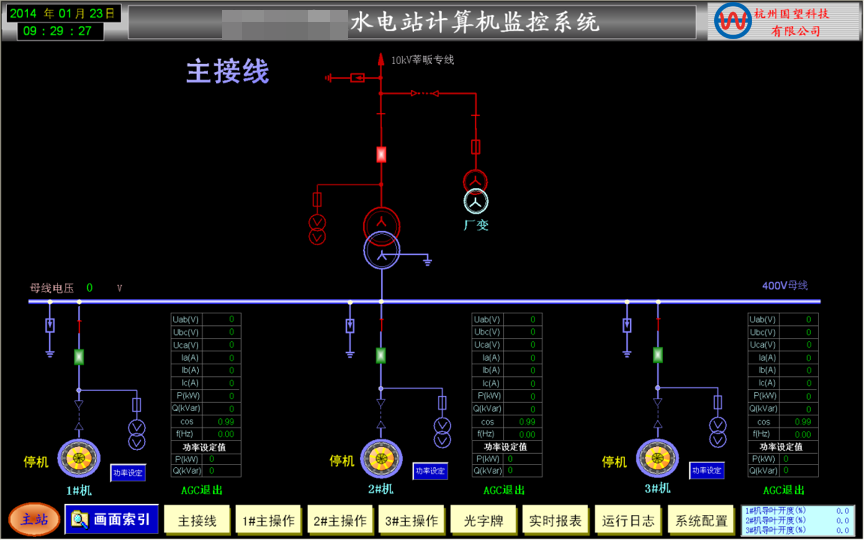Open the 主接线 screen tab
The image size is (864, 540).
pyautogui.click(x=197, y=520)
